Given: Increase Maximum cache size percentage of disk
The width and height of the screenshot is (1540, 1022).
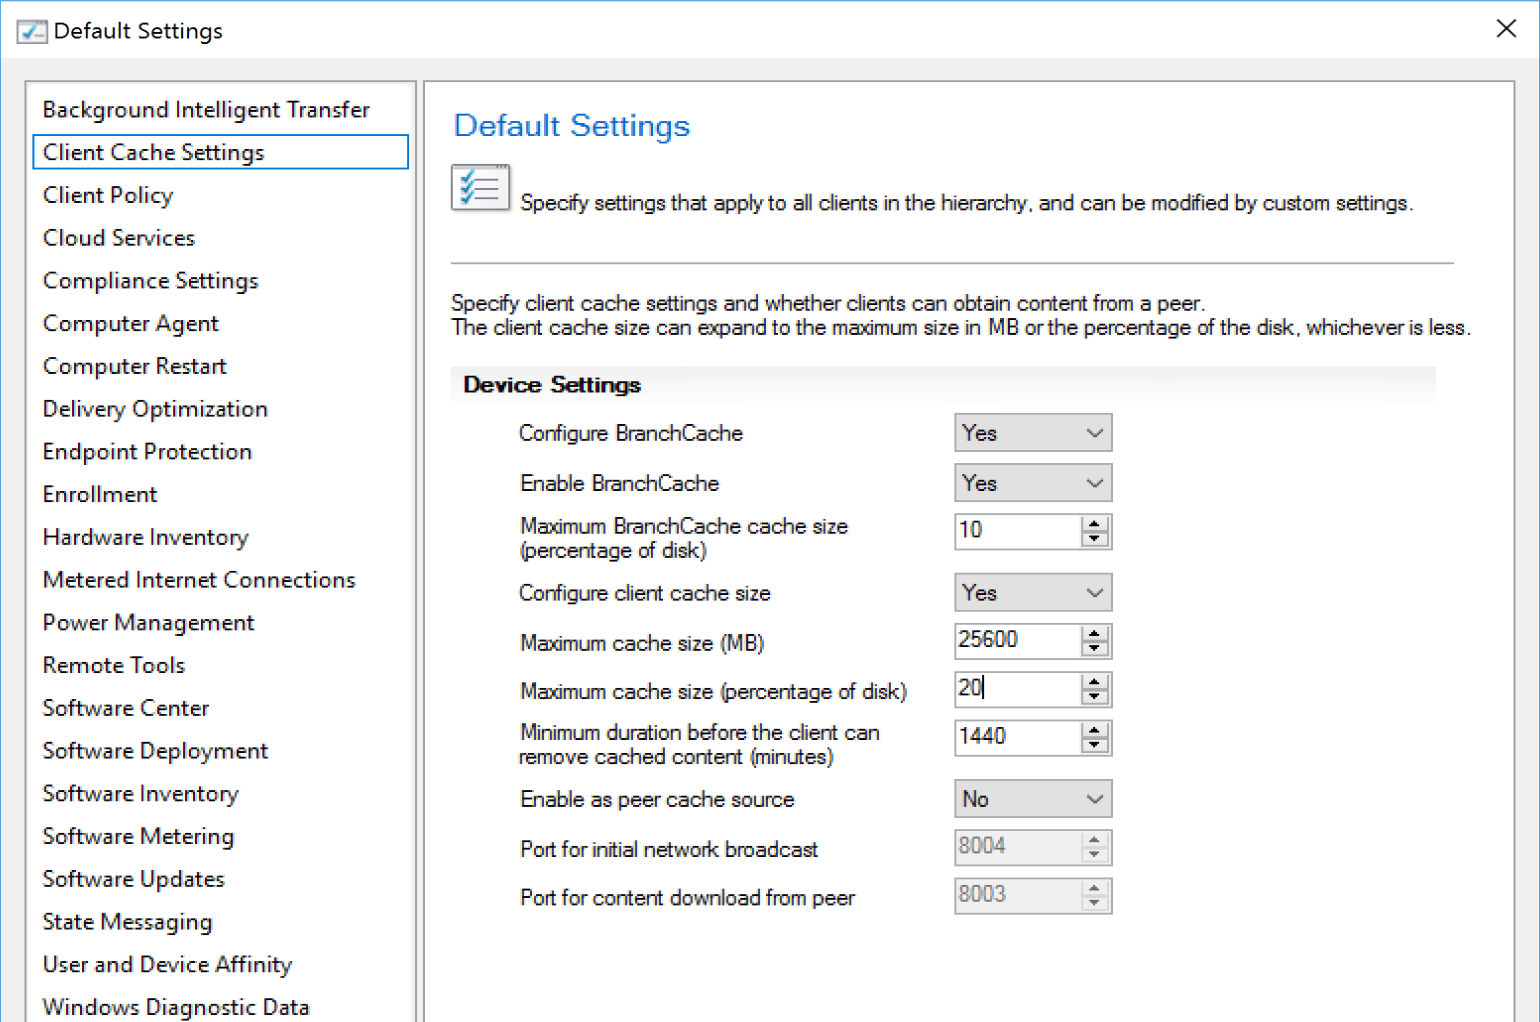Looking at the screenshot, I should (x=1095, y=682).
